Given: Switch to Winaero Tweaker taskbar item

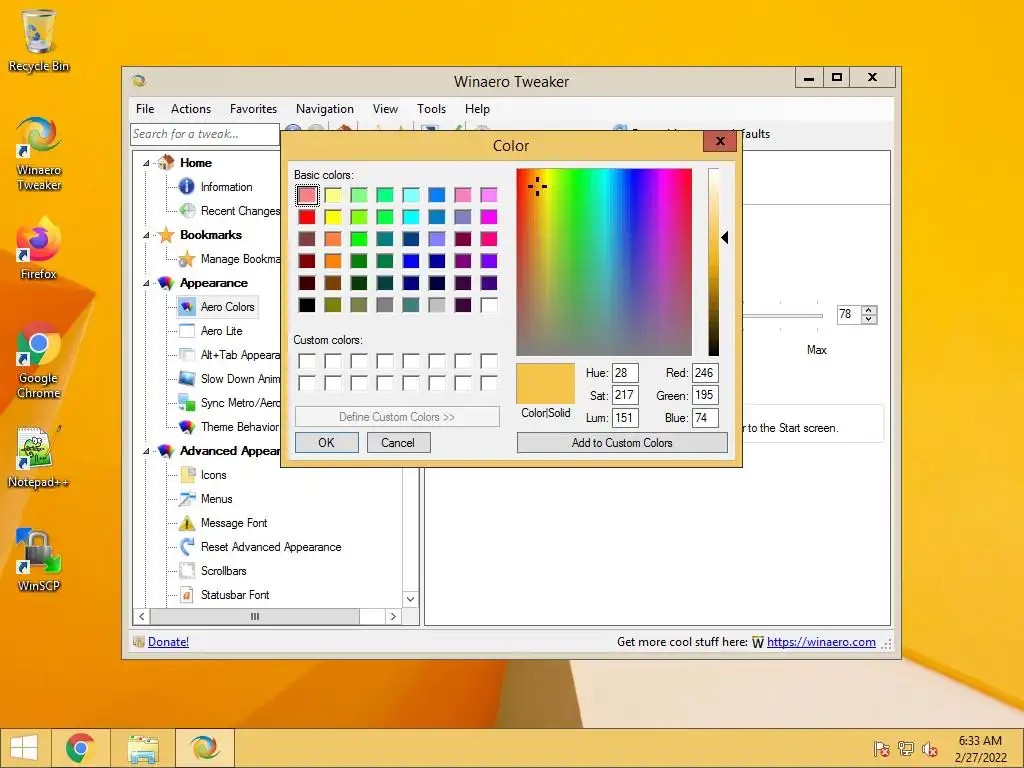Looking at the screenshot, I should click(x=204, y=748).
